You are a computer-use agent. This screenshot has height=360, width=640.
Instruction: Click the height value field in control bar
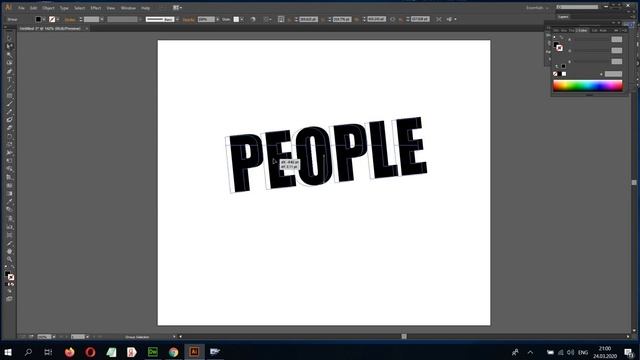(x=420, y=19)
